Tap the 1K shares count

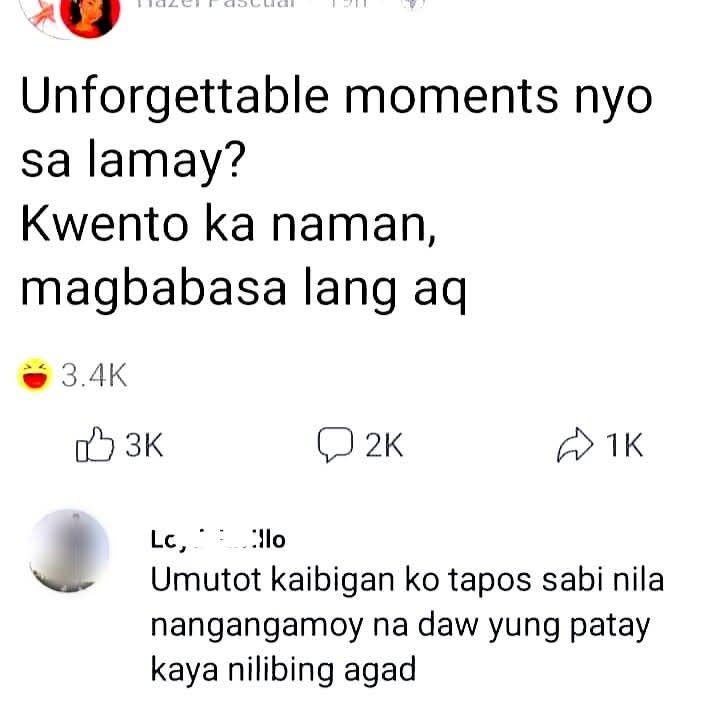[624, 445]
